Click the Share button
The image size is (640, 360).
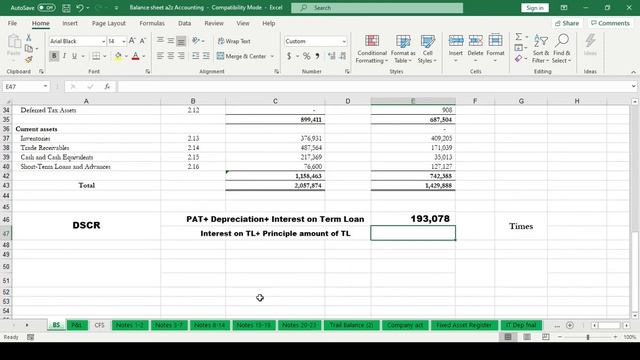point(567,23)
